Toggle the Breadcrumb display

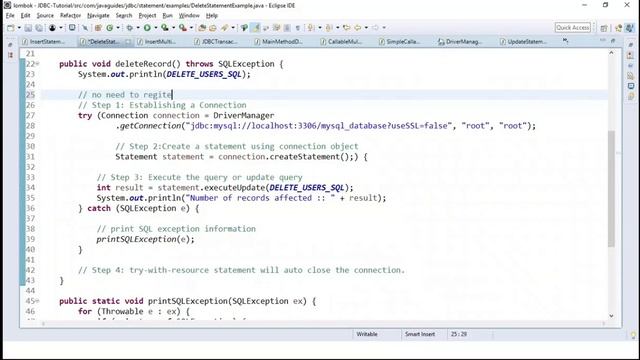pyautogui.click(x=244, y=28)
